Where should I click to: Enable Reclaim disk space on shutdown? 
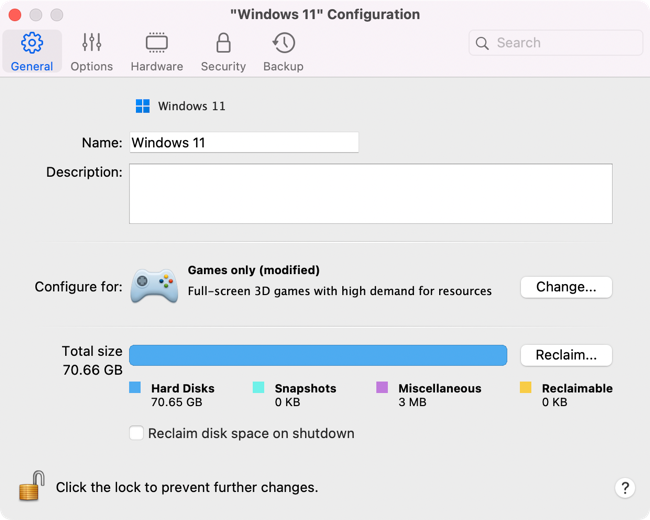point(136,433)
